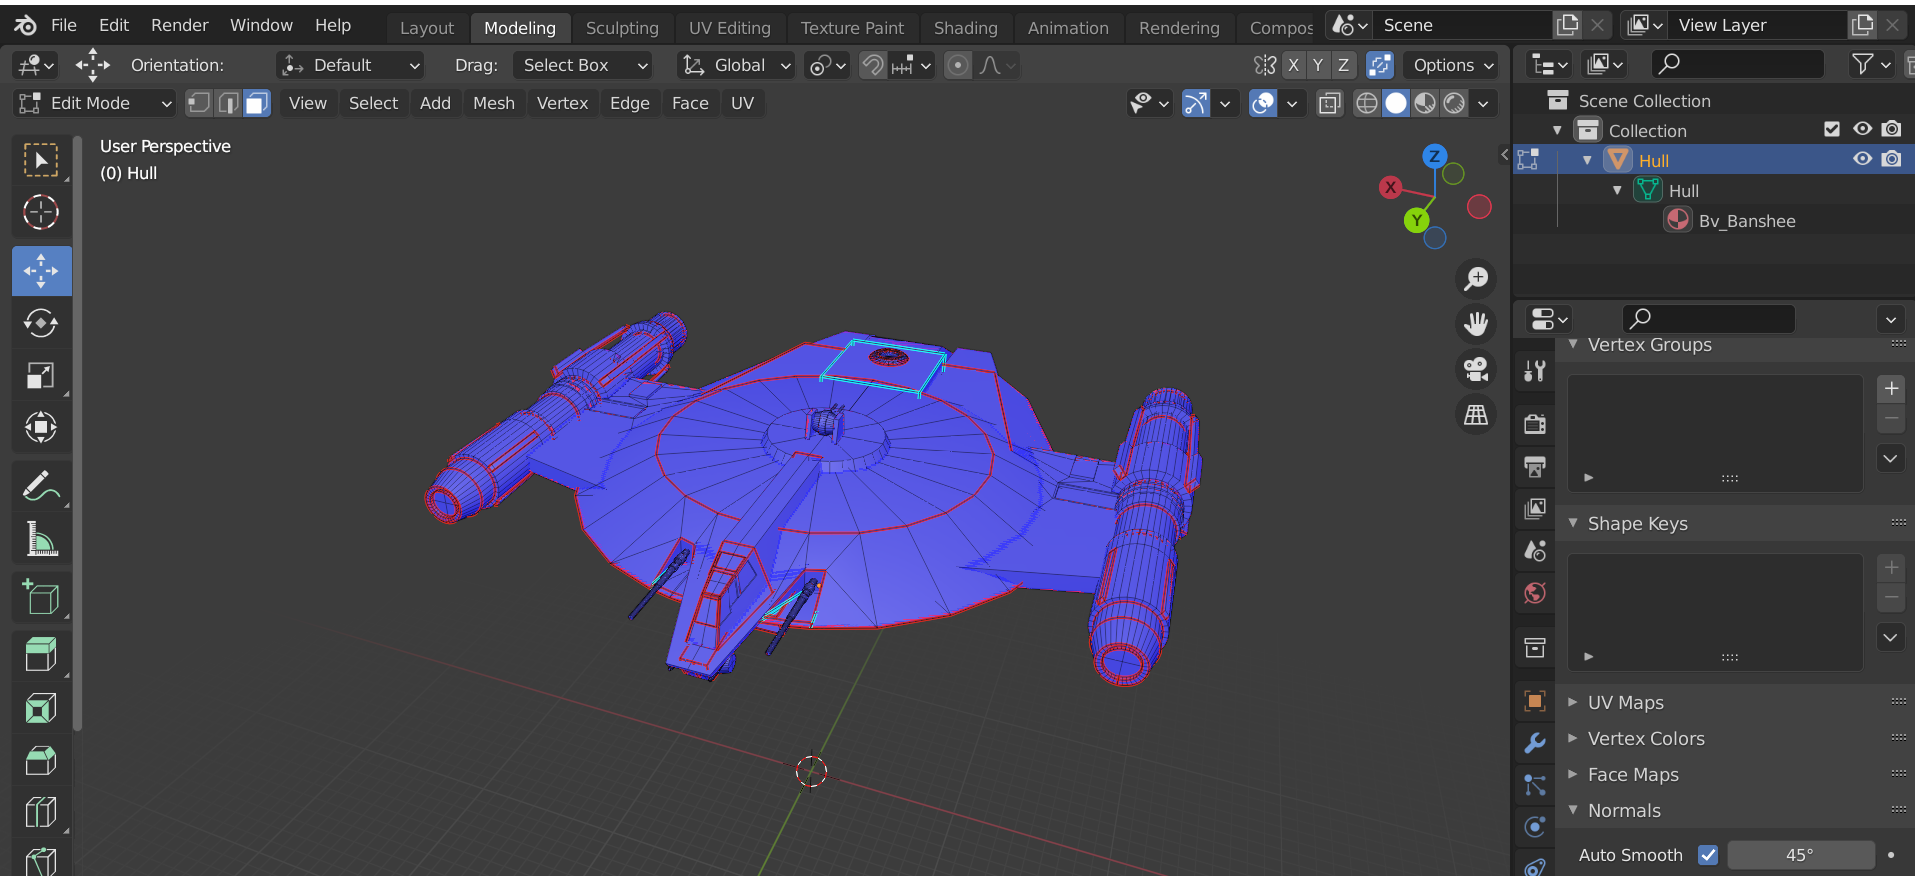Activate the 3D Cursor tool
Viewport: 1915px width, 876px height.
tap(41, 212)
